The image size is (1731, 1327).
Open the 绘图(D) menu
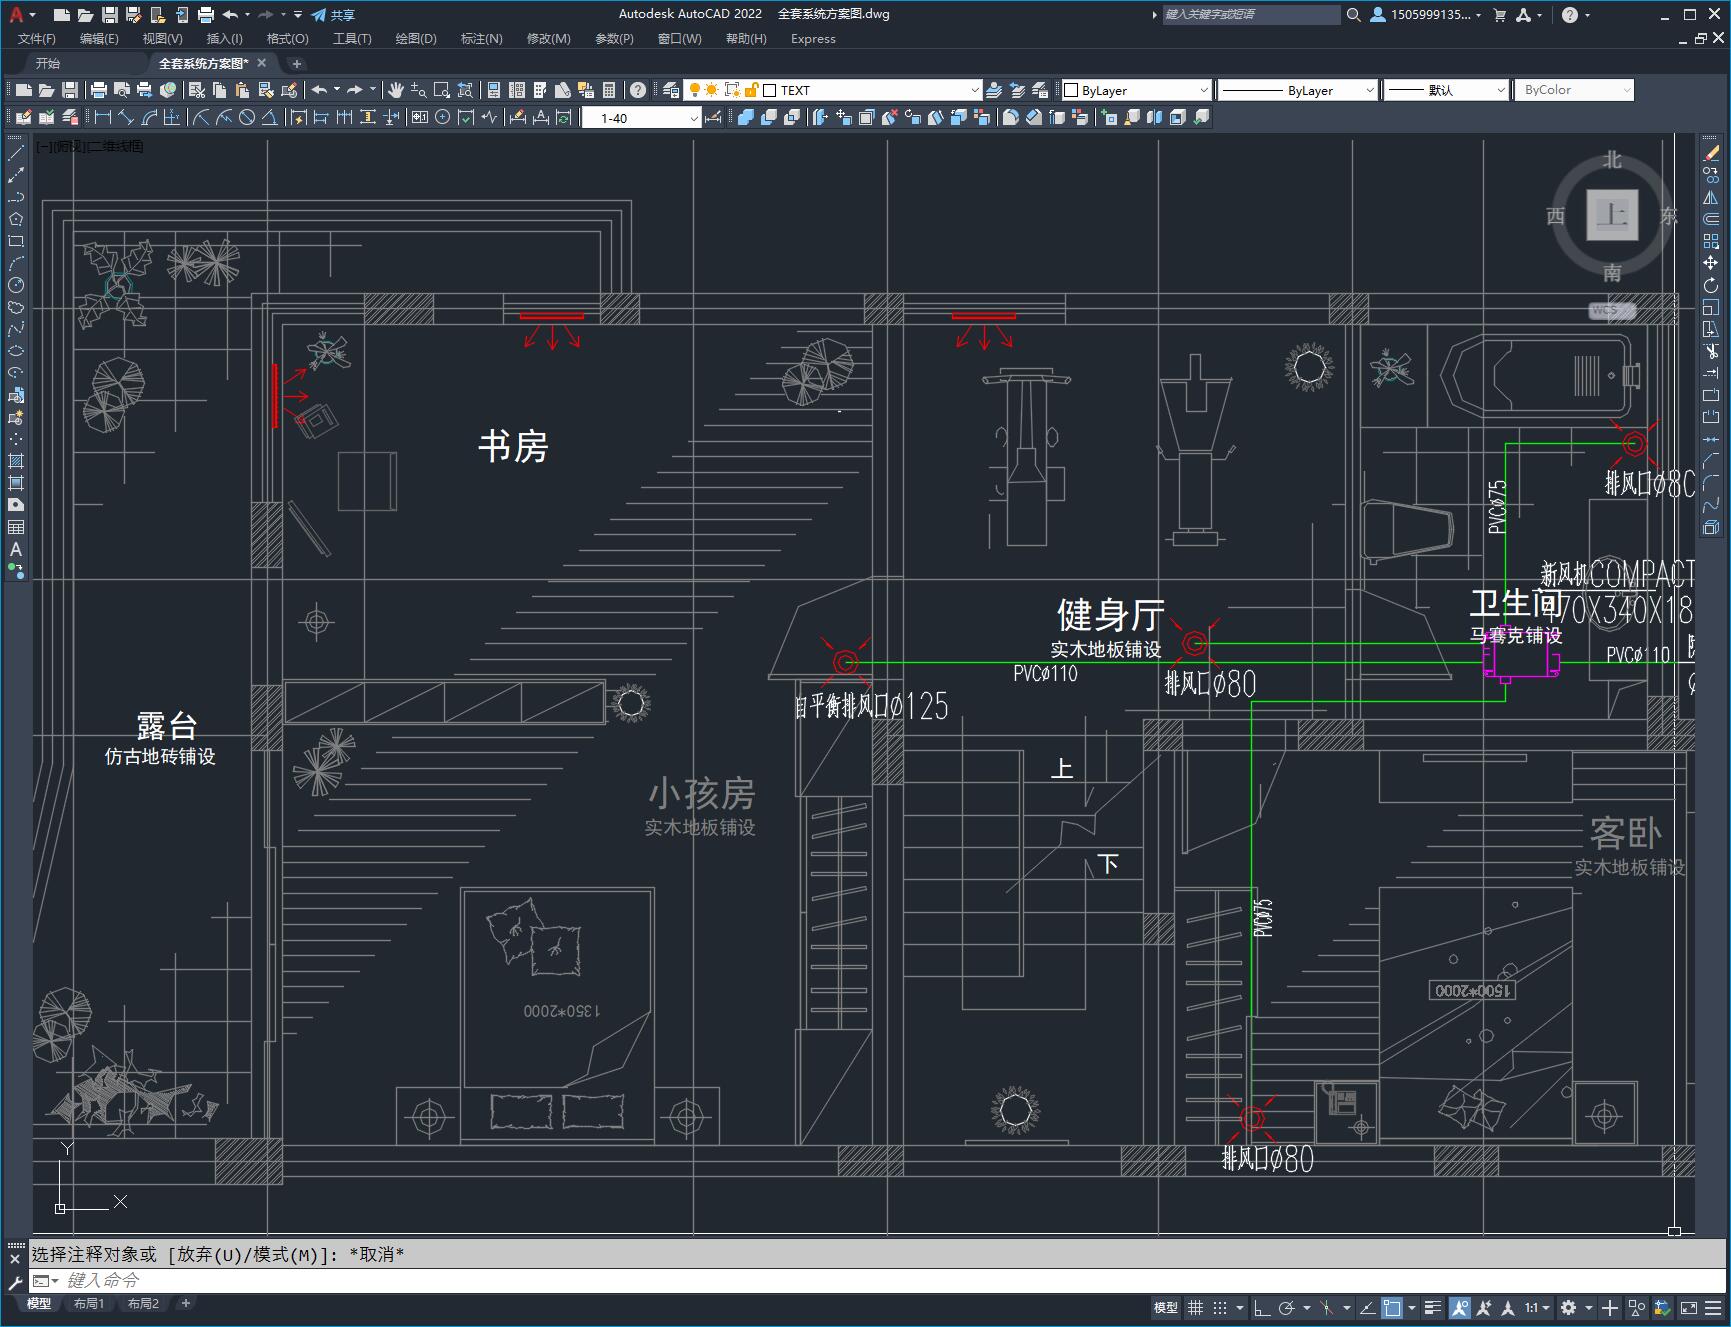416,39
